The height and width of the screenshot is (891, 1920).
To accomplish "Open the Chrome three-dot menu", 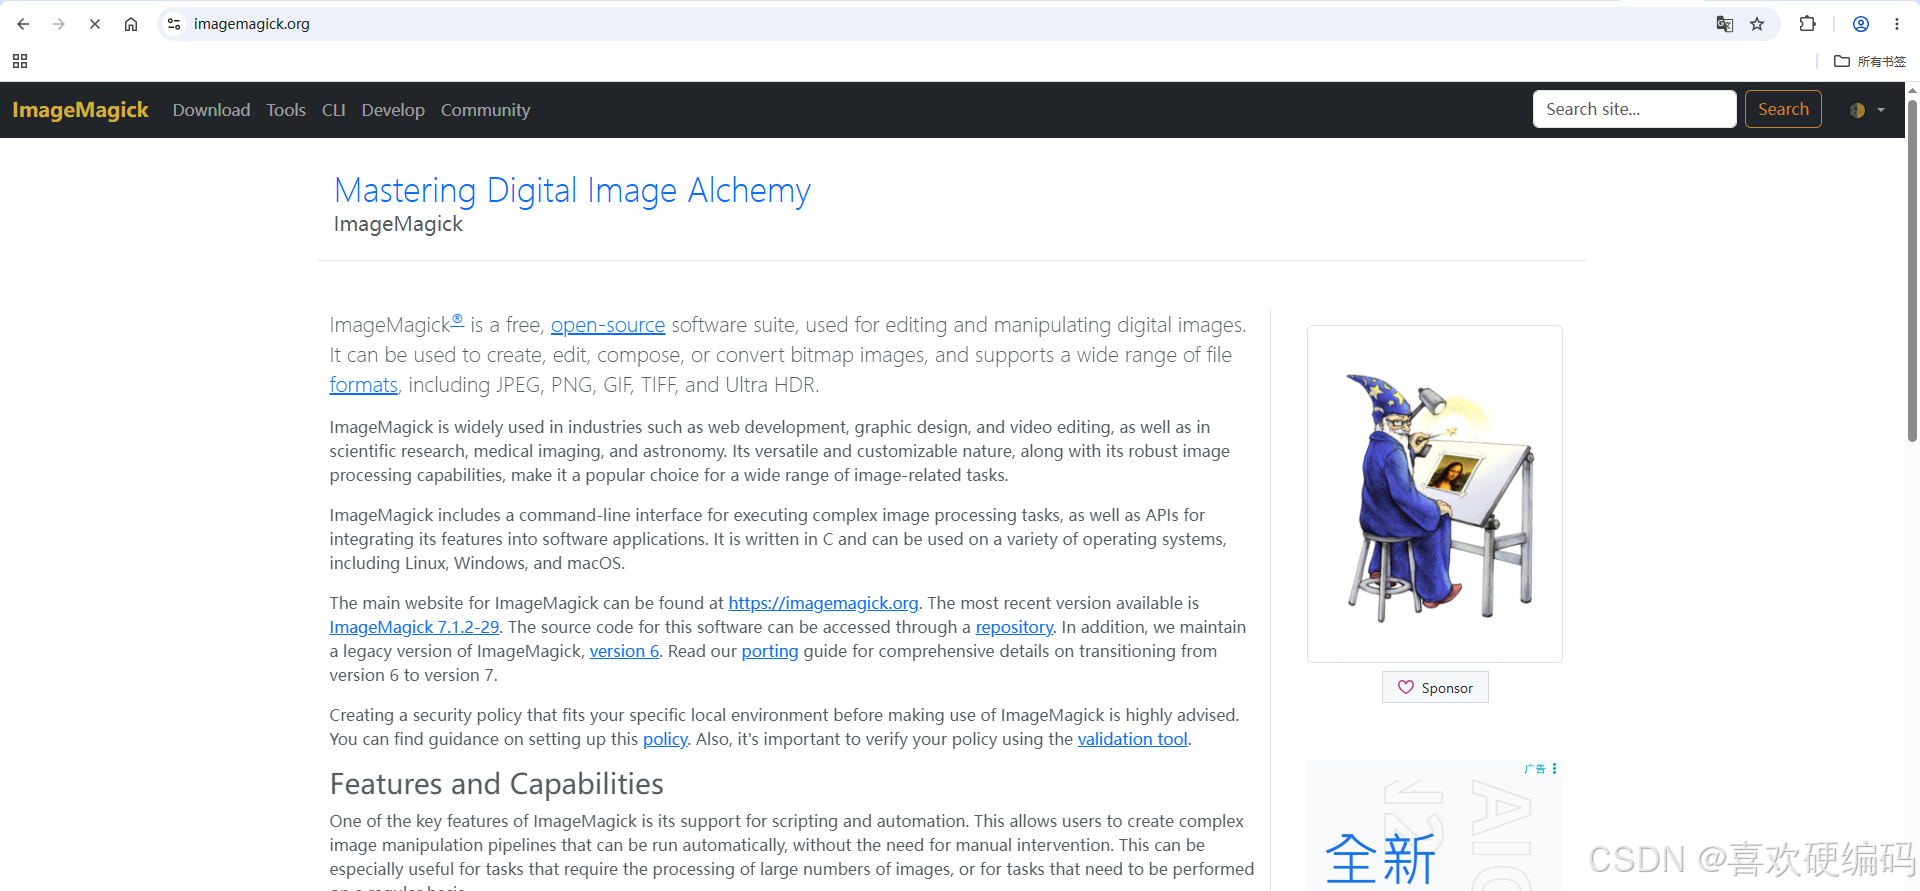I will 1897,24.
